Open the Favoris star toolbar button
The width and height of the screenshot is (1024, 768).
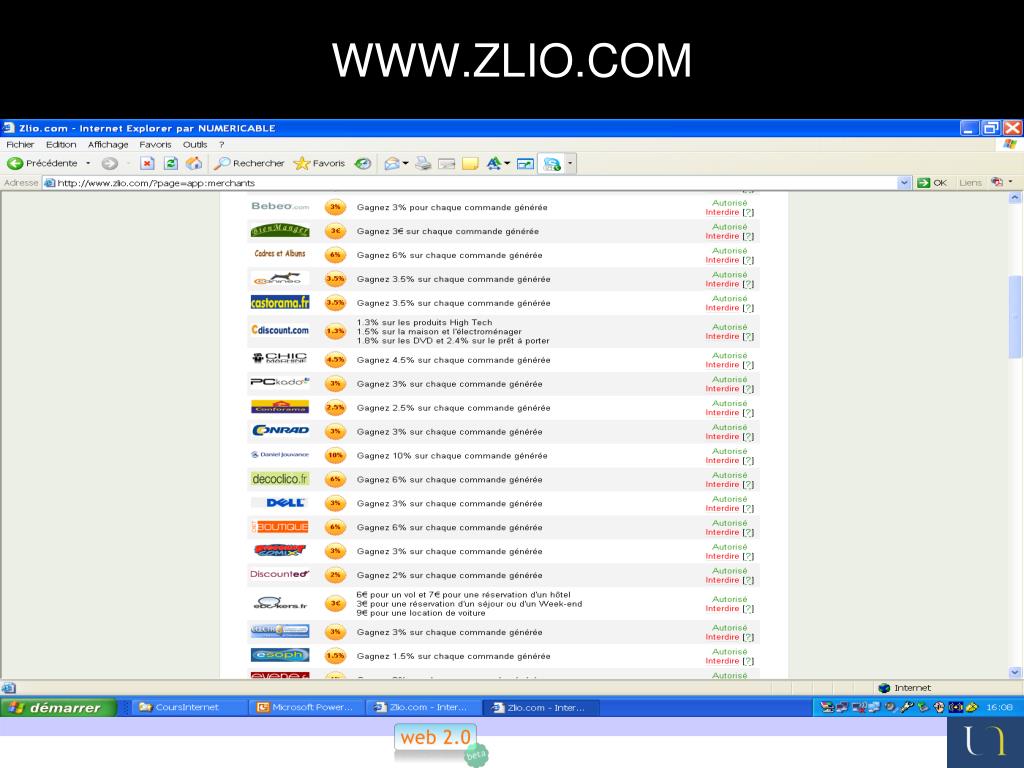[319, 163]
